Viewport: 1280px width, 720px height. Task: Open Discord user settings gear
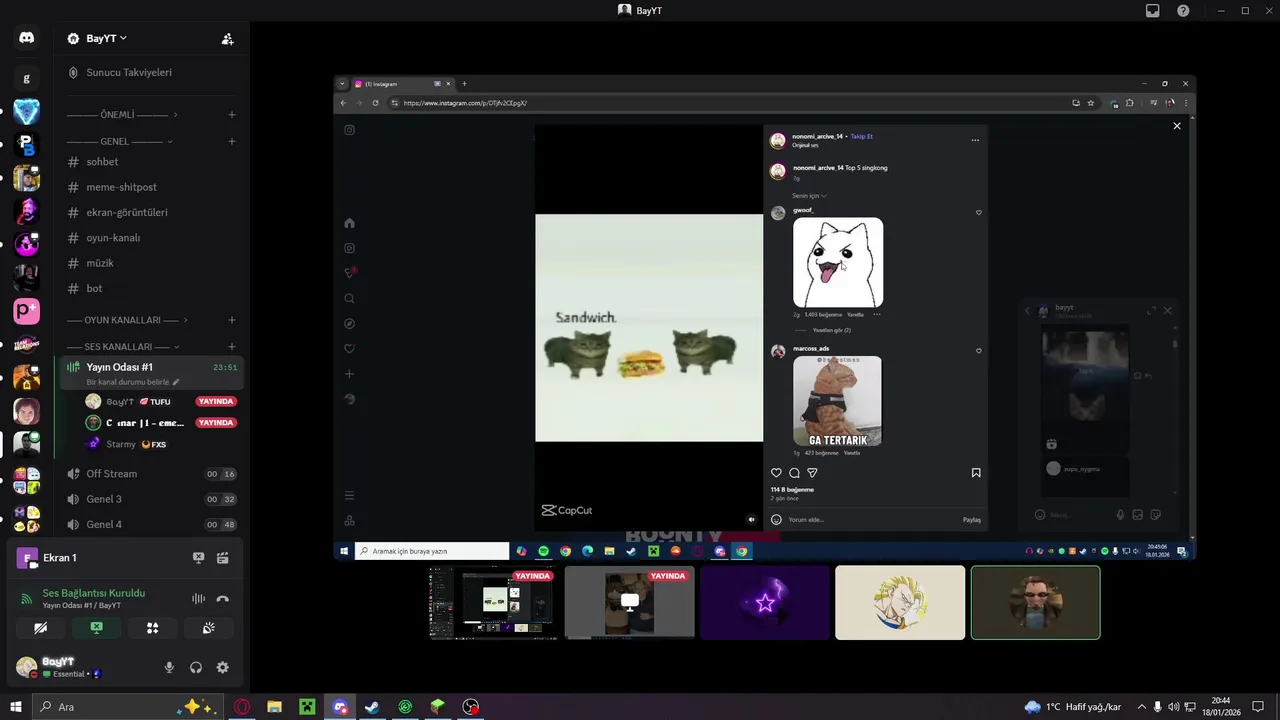tap(223, 667)
